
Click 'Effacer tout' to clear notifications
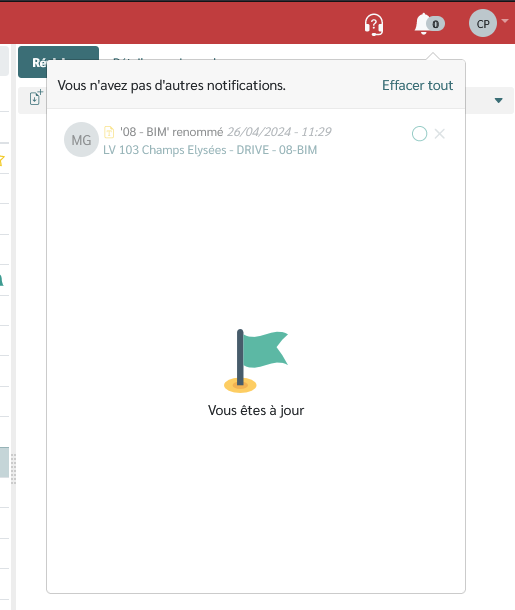tap(417, 85)
